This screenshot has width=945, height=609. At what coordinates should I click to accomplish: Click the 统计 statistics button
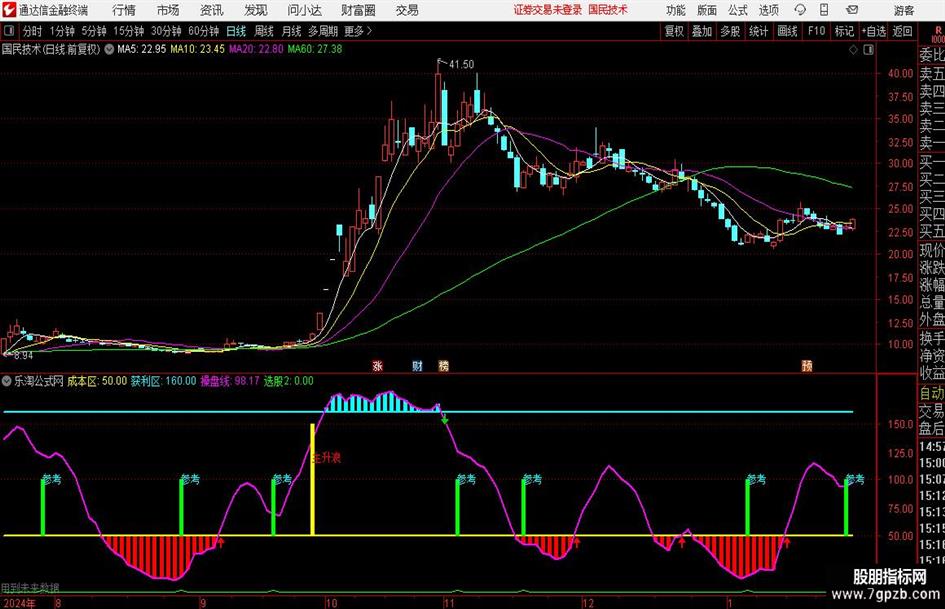point(758,31)
